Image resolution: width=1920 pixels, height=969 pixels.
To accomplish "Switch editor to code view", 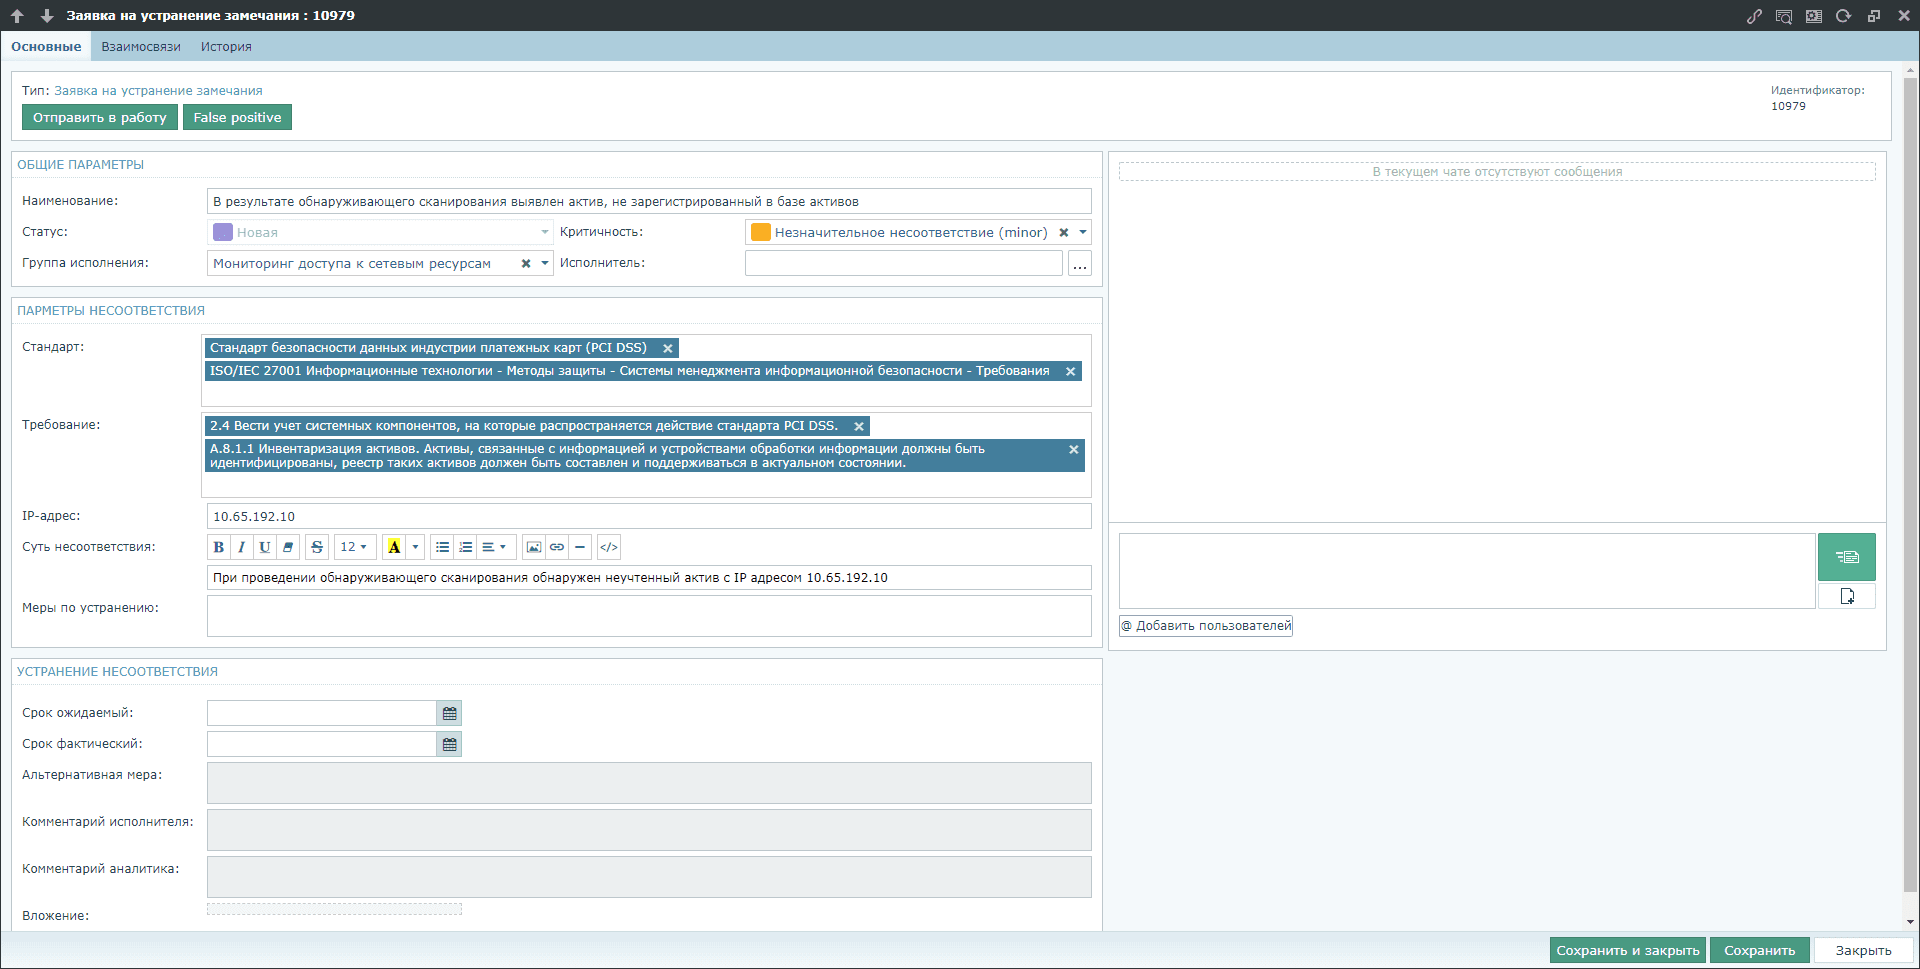I will [609, 547].
